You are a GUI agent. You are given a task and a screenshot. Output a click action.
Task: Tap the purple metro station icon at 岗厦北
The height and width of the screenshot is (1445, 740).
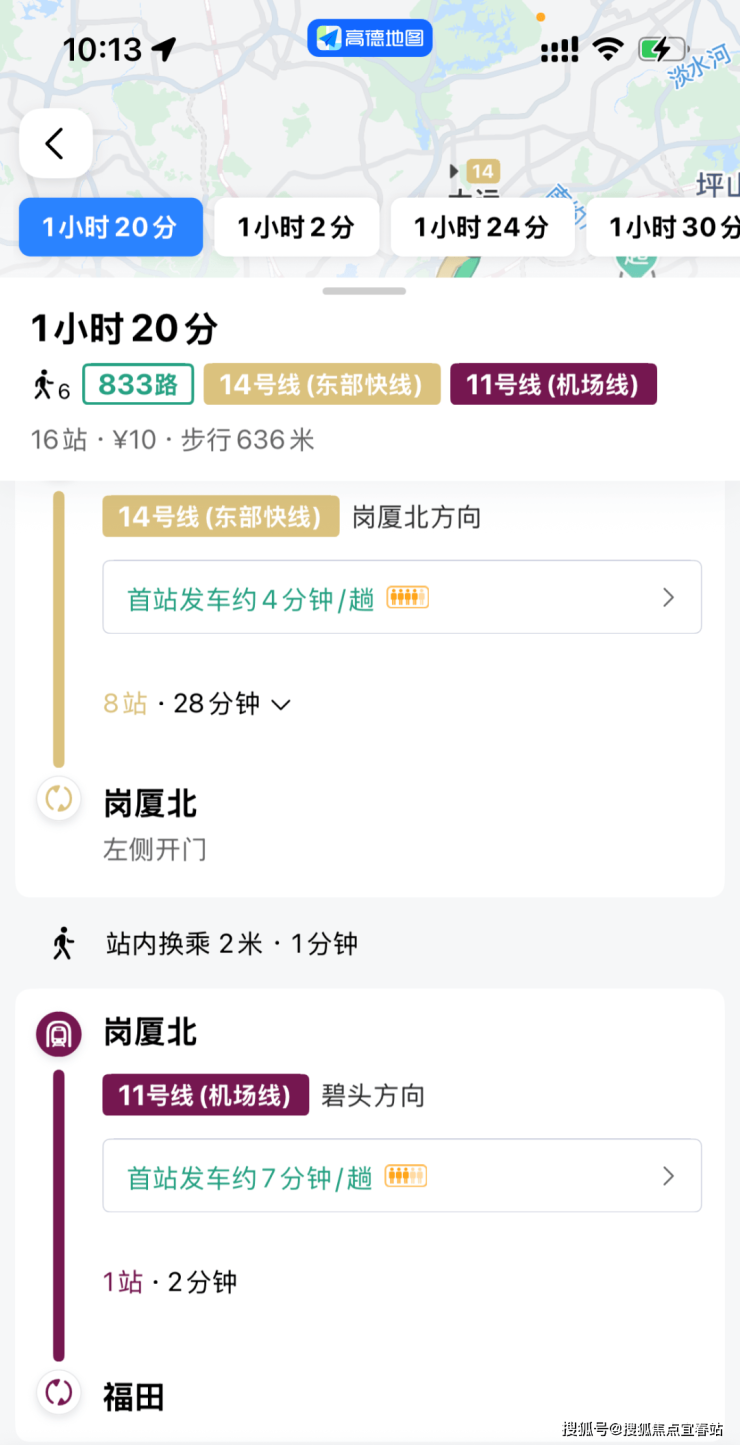58,1033
